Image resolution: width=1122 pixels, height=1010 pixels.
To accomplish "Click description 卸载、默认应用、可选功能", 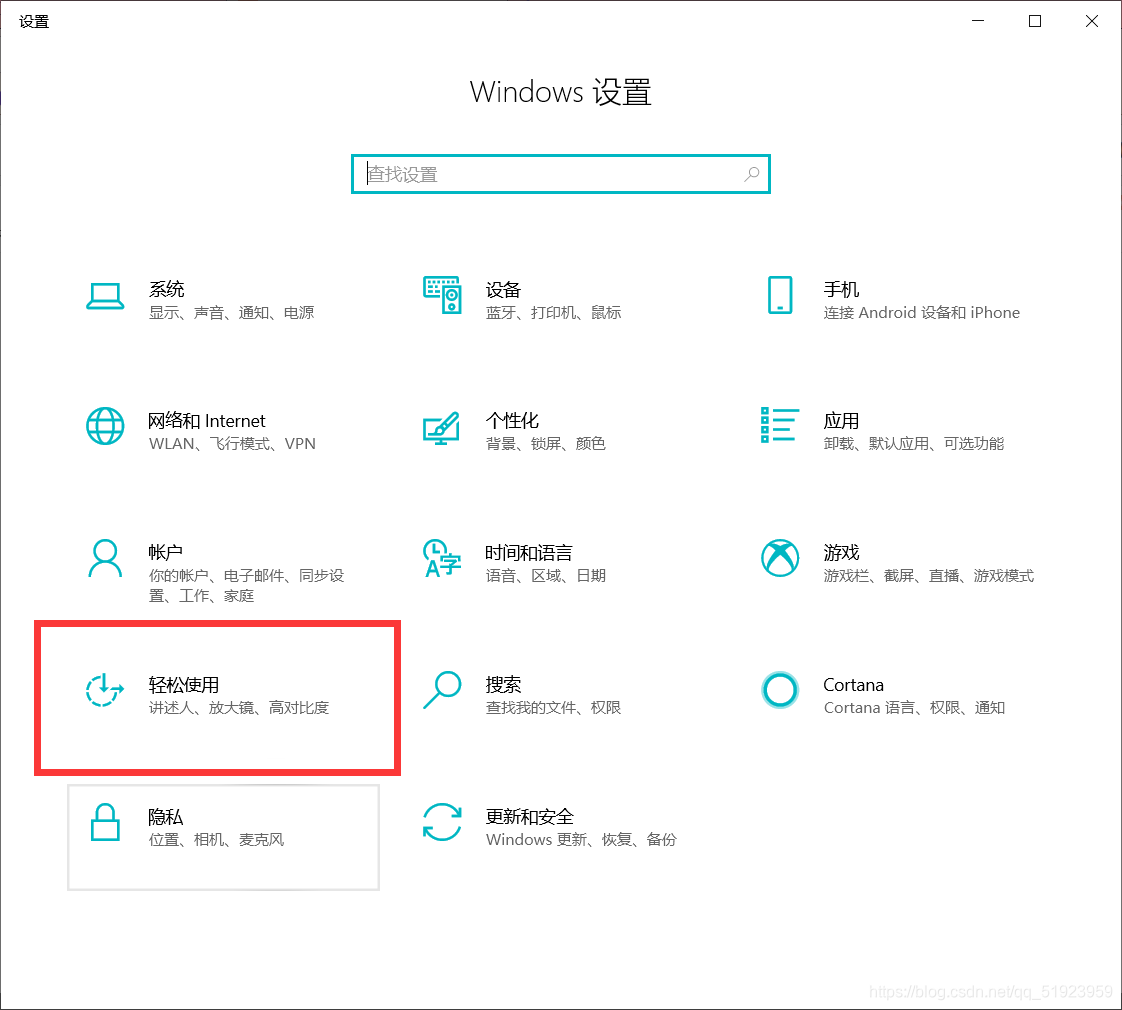I will click(x=914, y=444).
